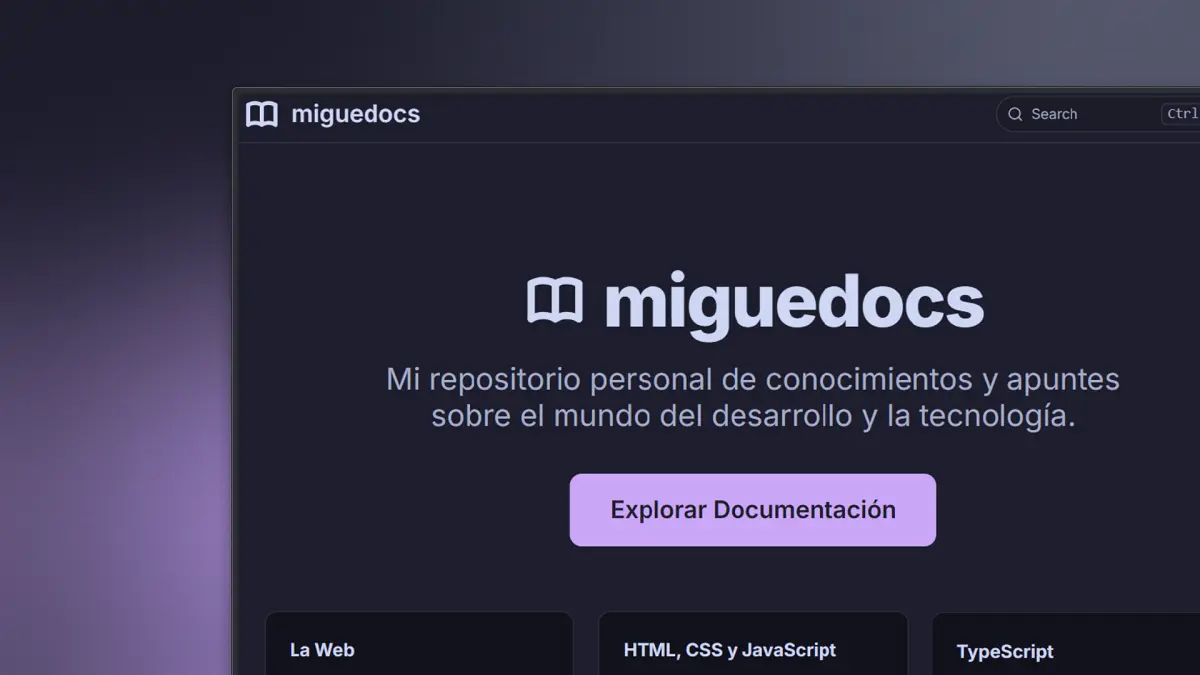Screen dimensions: 1200x675
Task: Click the text 'Mi repositorio personal de conocimientos y apuntes'
Action: 753,380
